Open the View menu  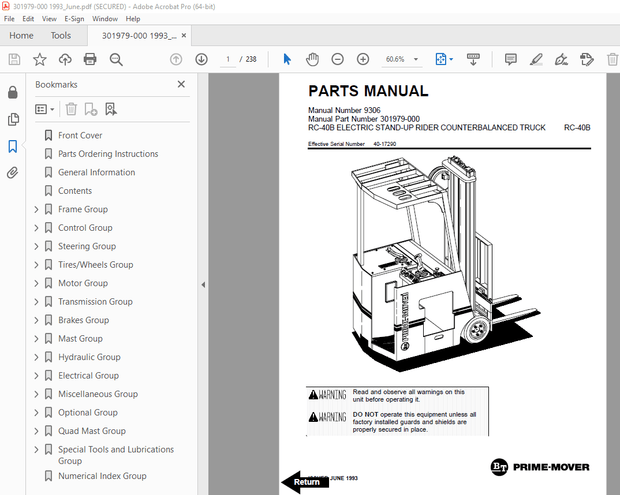click(49, 19)
